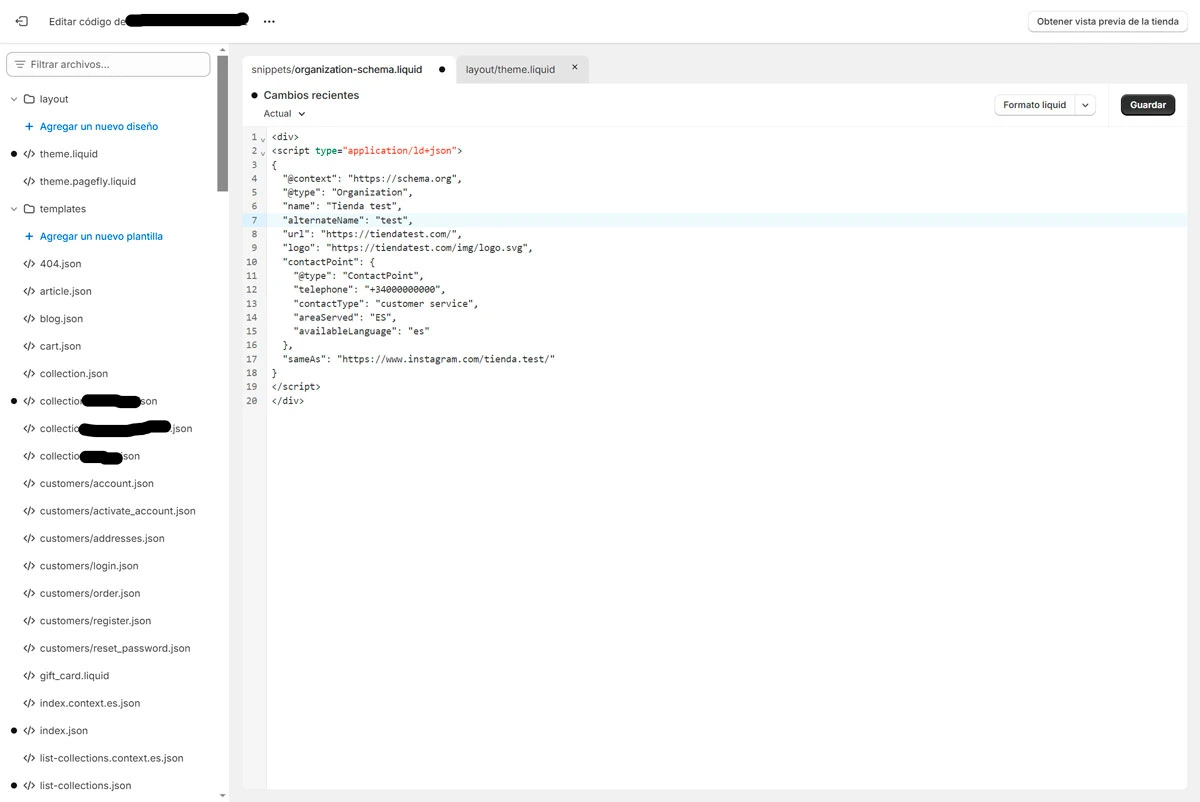Image resolution: width=1200 pixels, height=802 pixels.
Task: Click the layout folder icon
Action: coord(29,99)
